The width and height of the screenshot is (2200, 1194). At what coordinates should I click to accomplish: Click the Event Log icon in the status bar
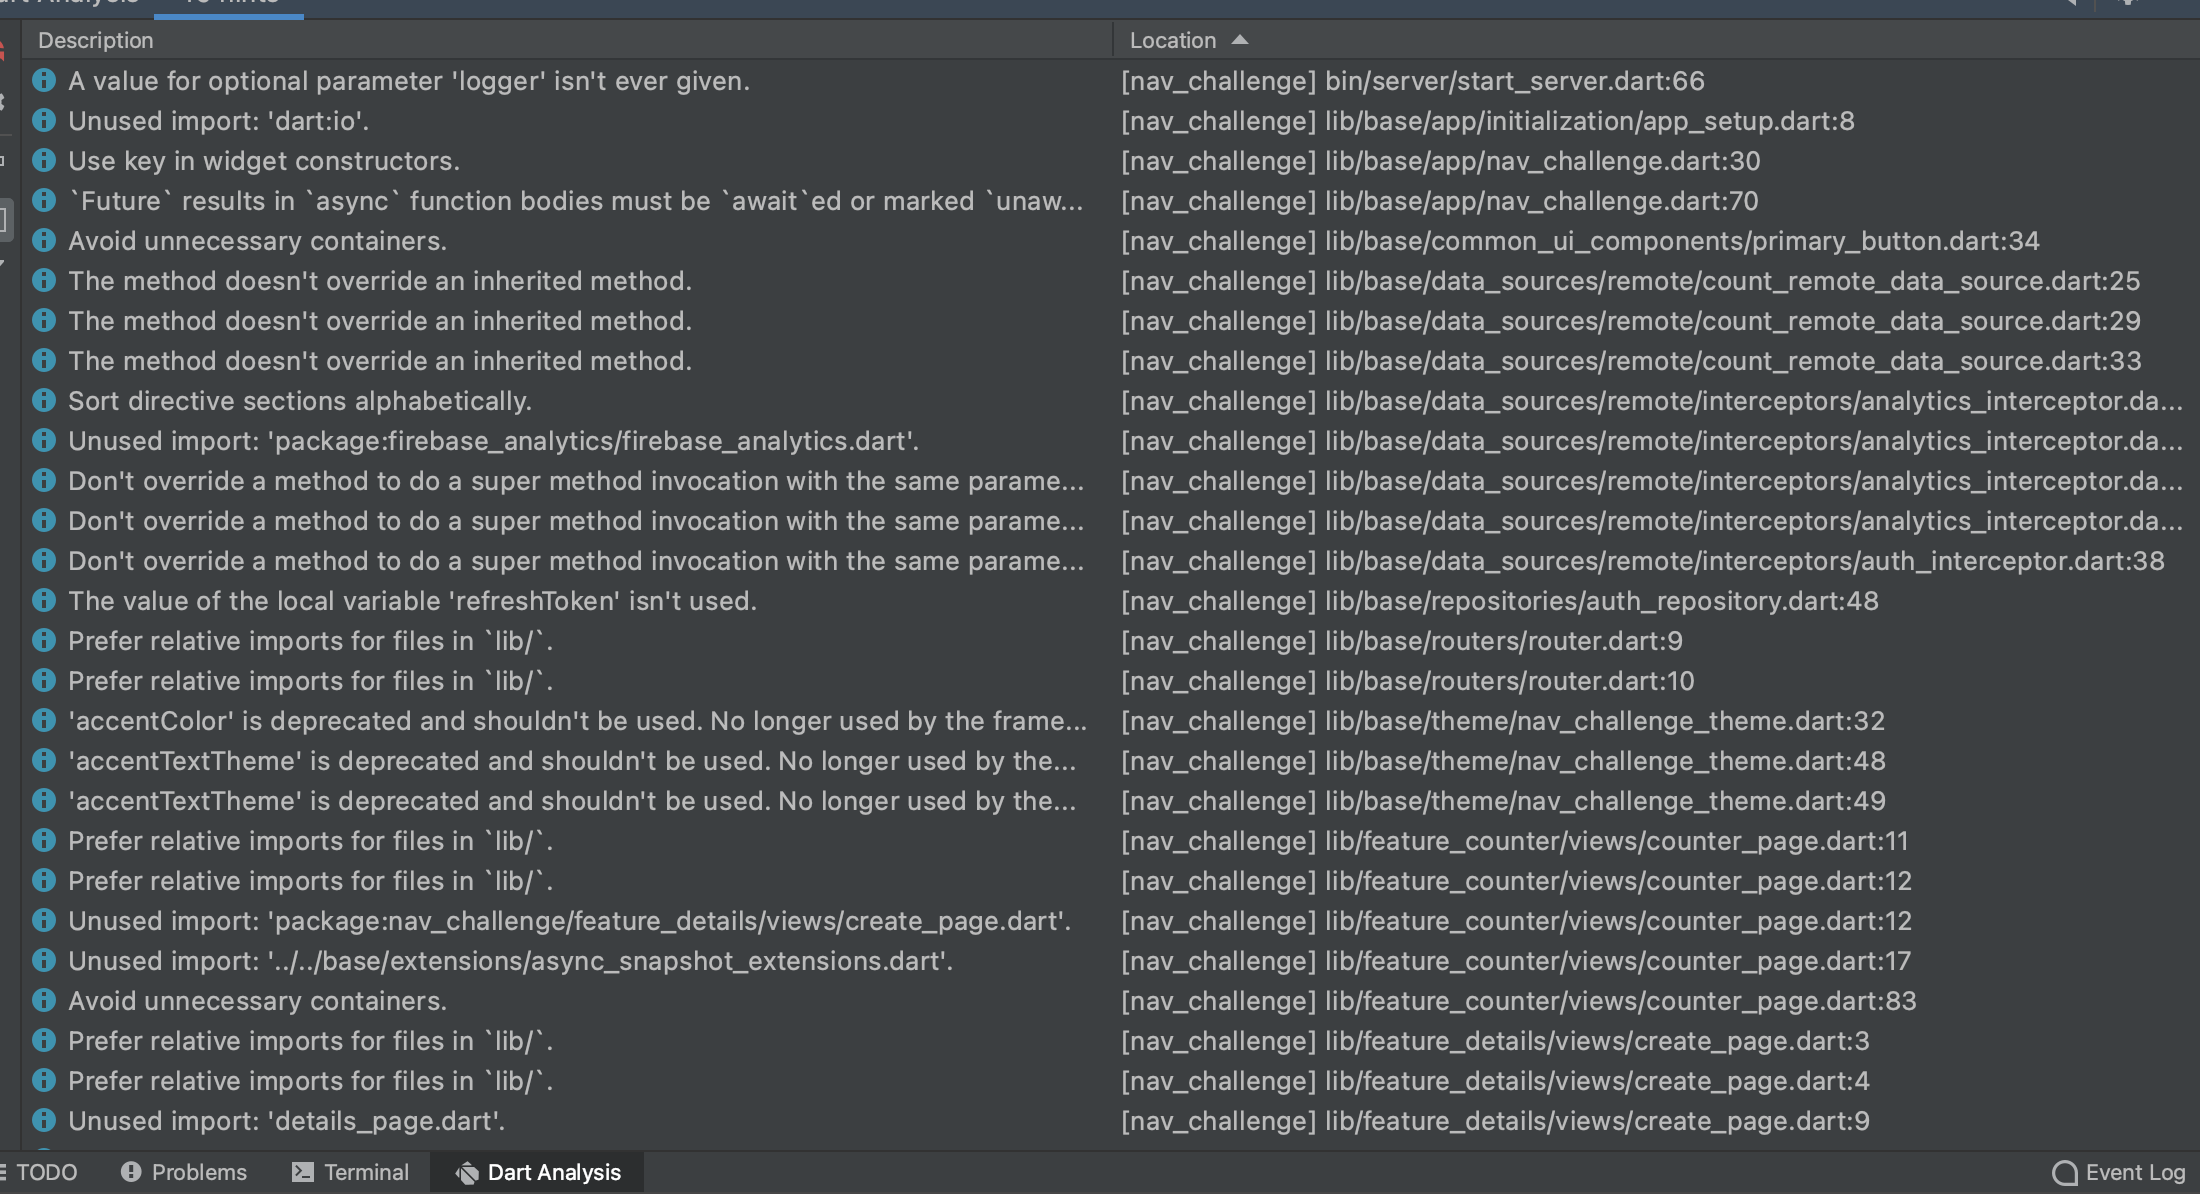point(2063,1171)
